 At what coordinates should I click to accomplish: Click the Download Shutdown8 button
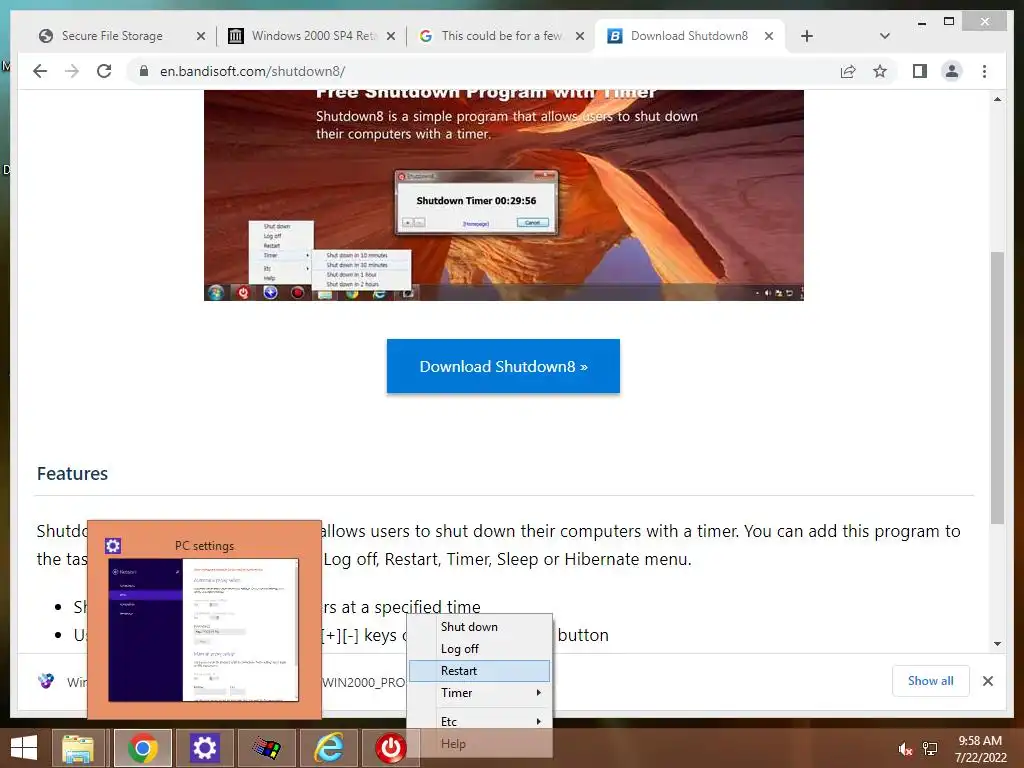tap(503, 366)
